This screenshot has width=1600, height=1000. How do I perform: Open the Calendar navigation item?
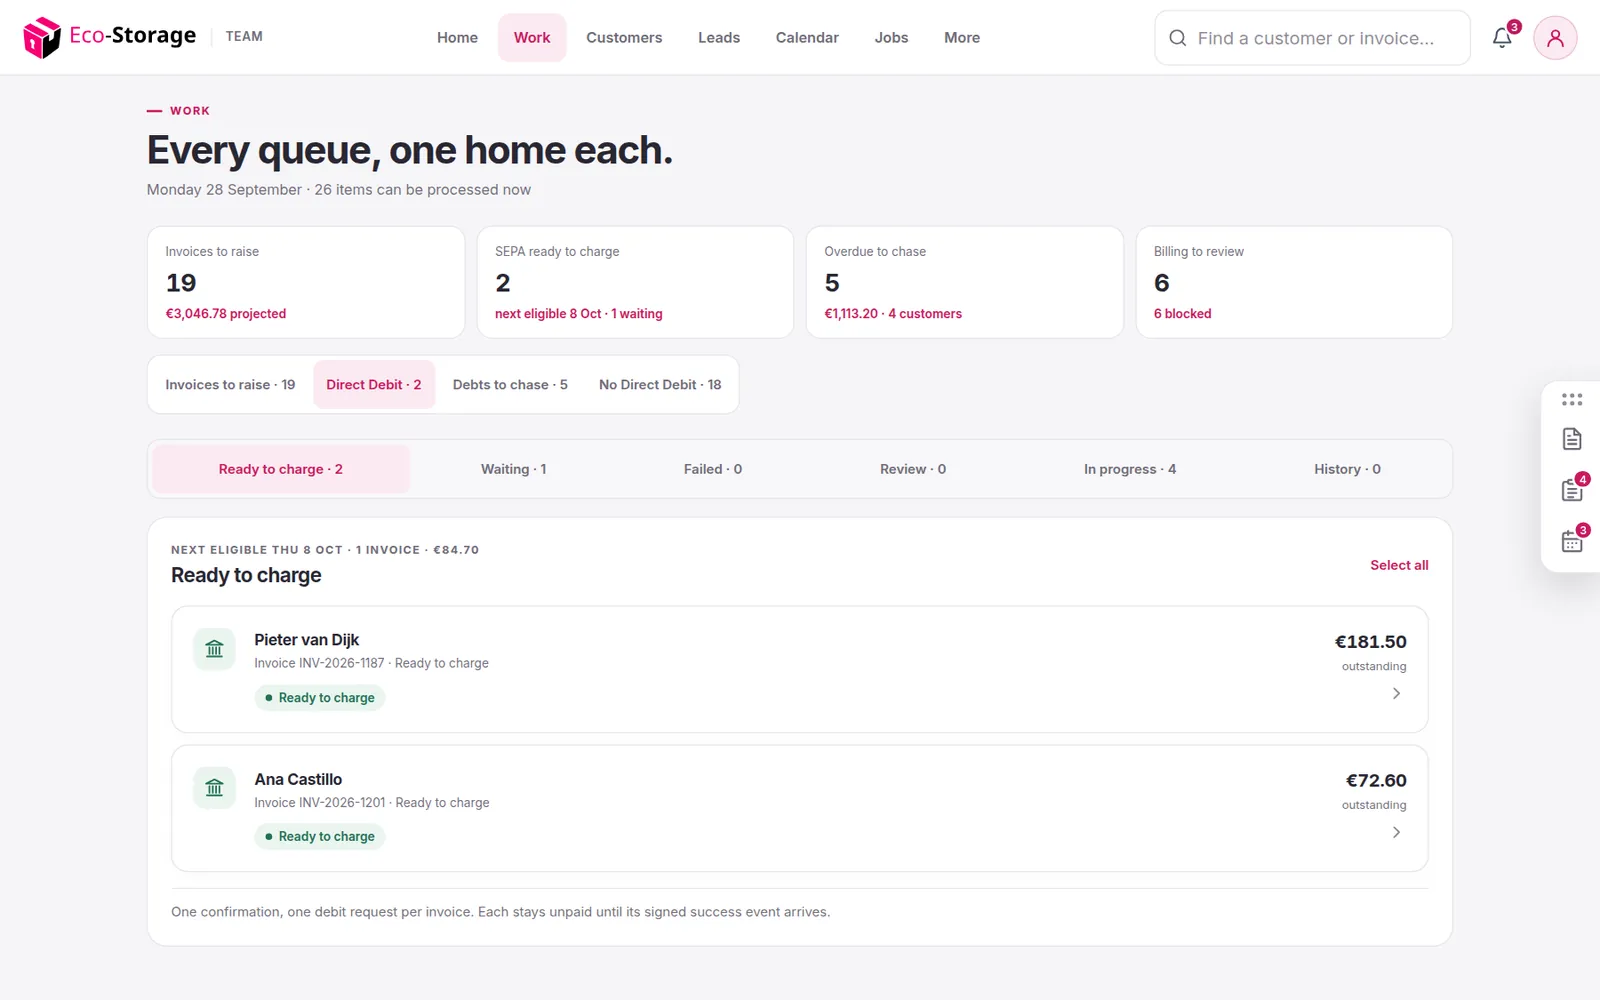coord(807,38)
